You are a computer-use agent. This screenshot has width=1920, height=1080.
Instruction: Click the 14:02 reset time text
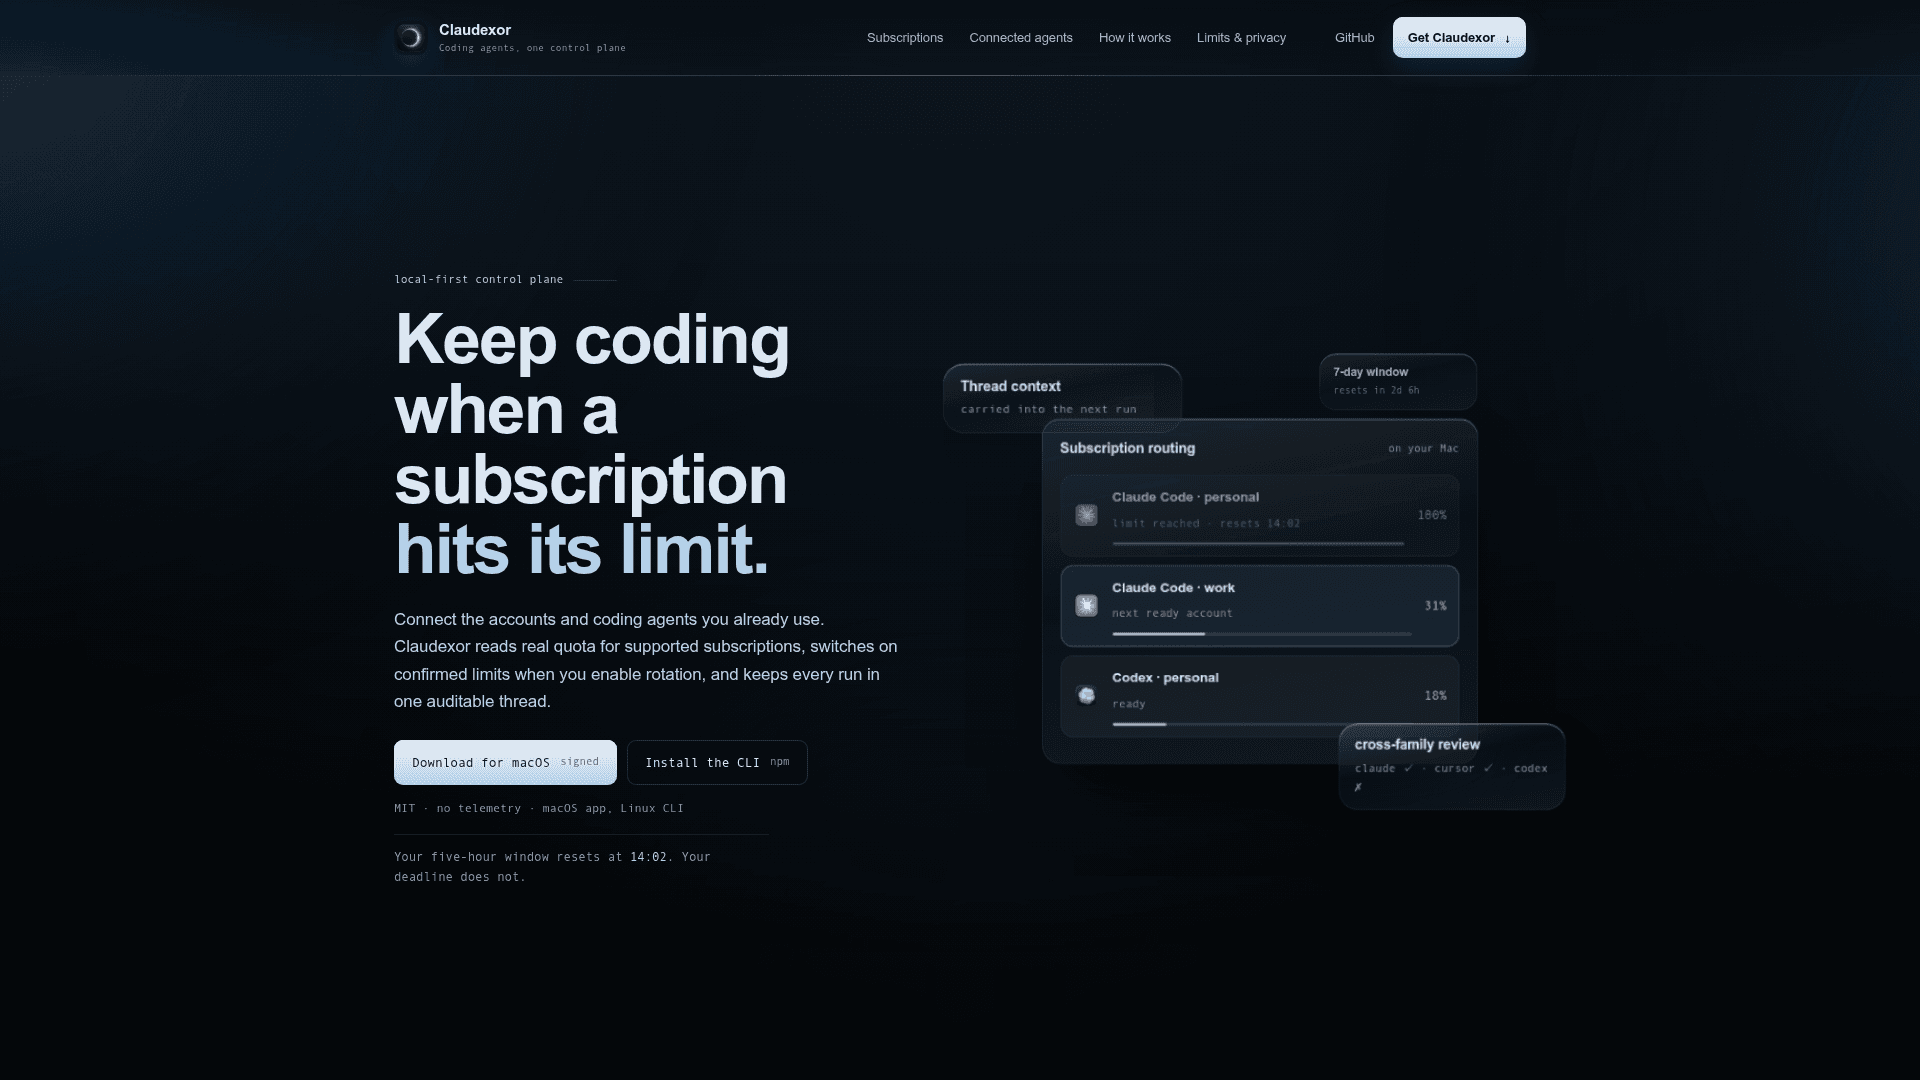click(x=648, y=857)
